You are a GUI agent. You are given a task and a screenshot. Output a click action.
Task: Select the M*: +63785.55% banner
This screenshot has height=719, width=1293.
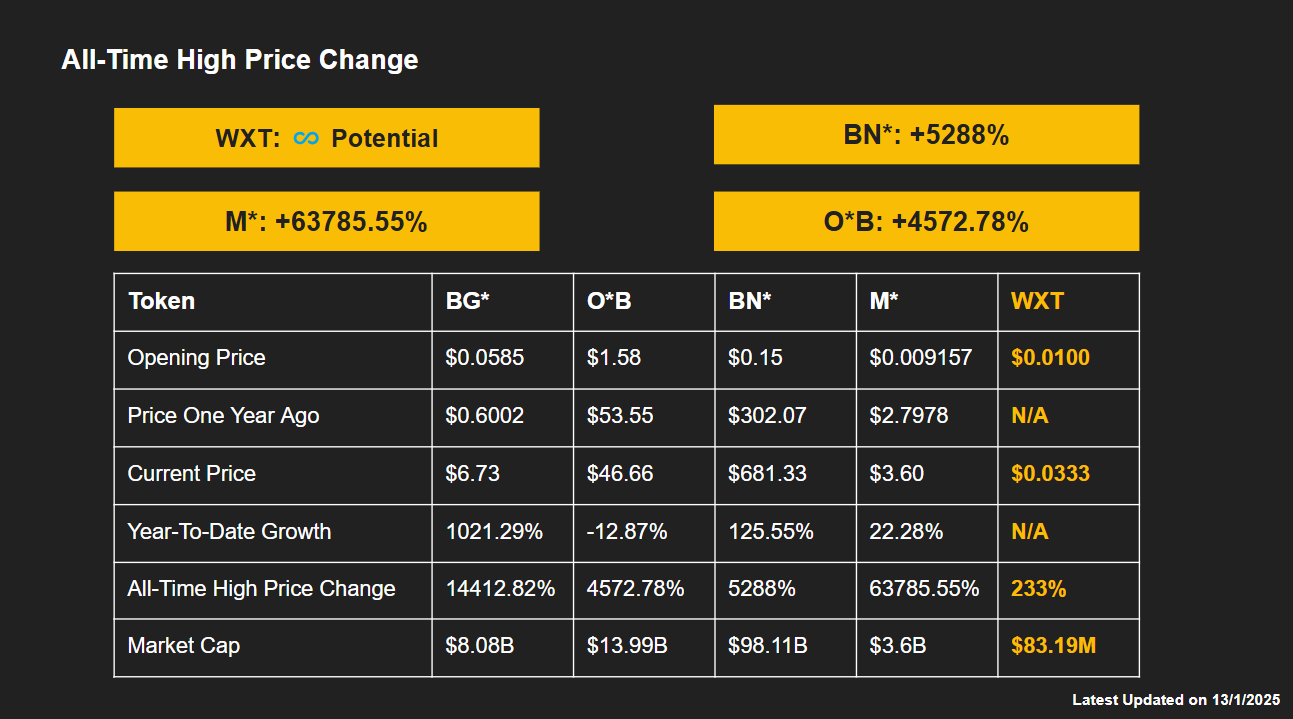[x=326, y=221]
